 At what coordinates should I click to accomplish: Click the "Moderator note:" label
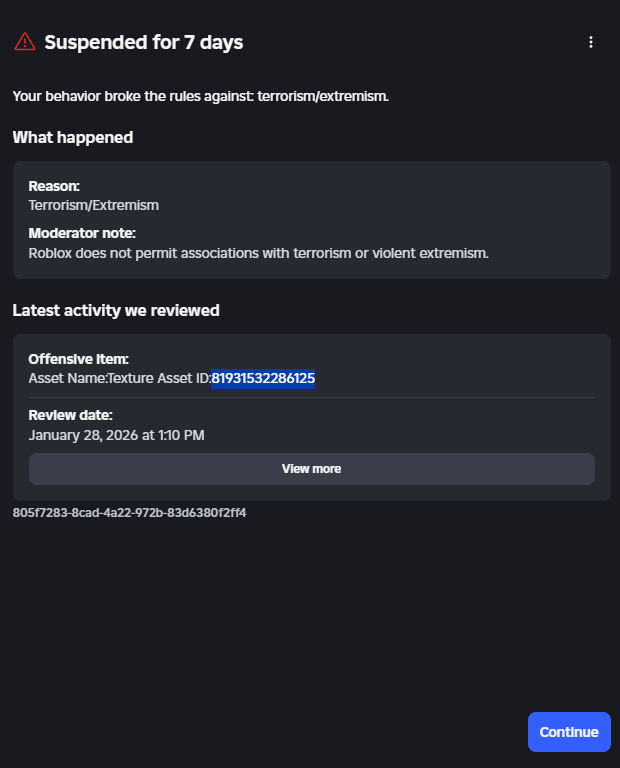(x=82, y=233)
